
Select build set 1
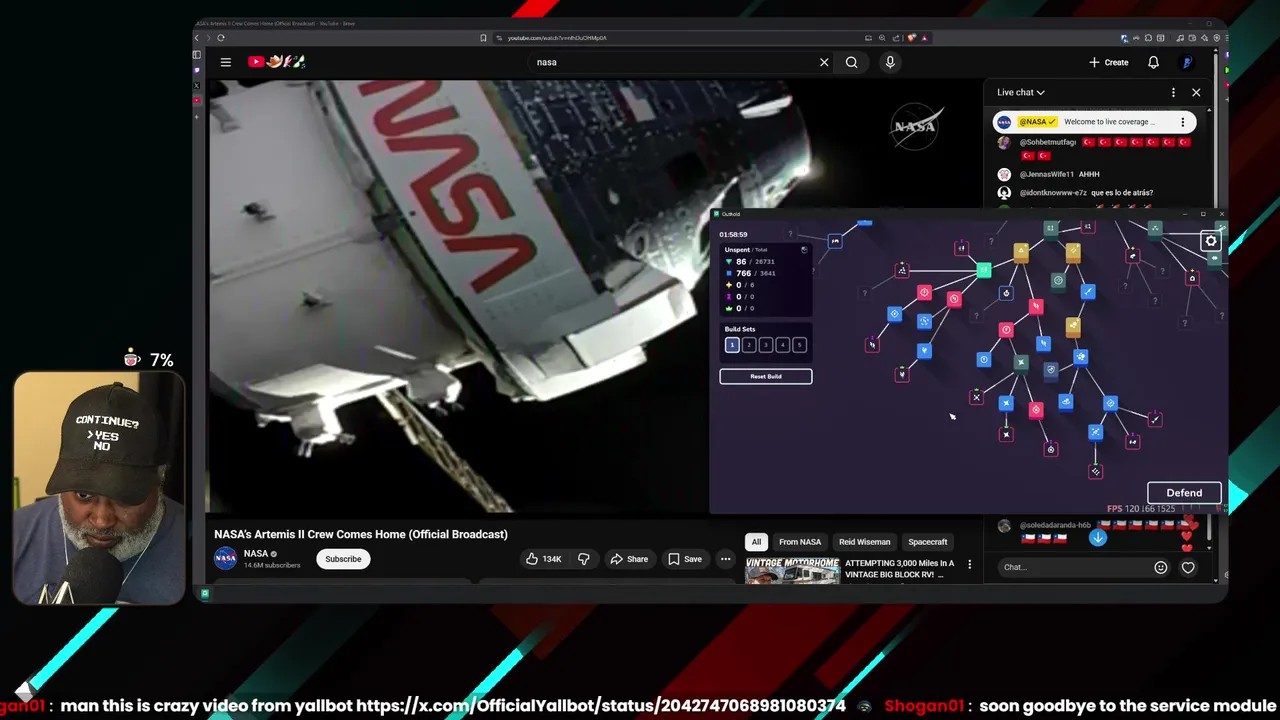coord(732,345)
